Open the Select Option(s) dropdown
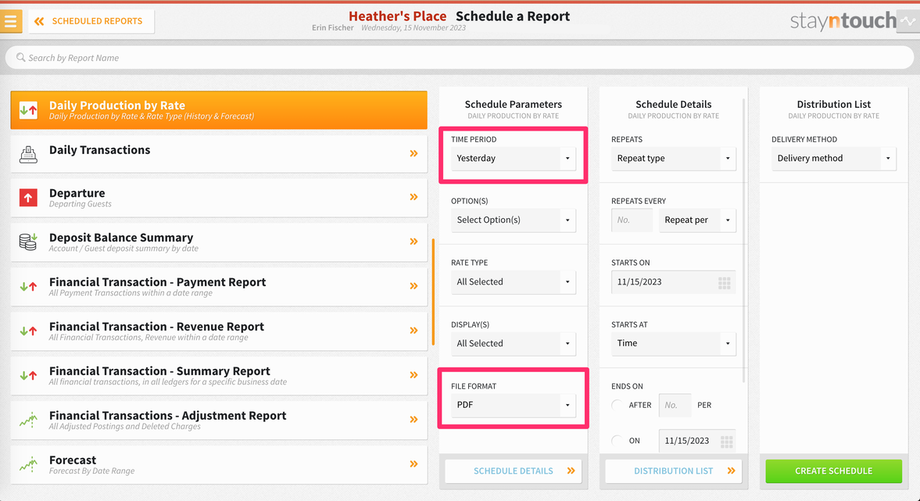The height and width of the screenshot is (501, 920). coord(513,220)
